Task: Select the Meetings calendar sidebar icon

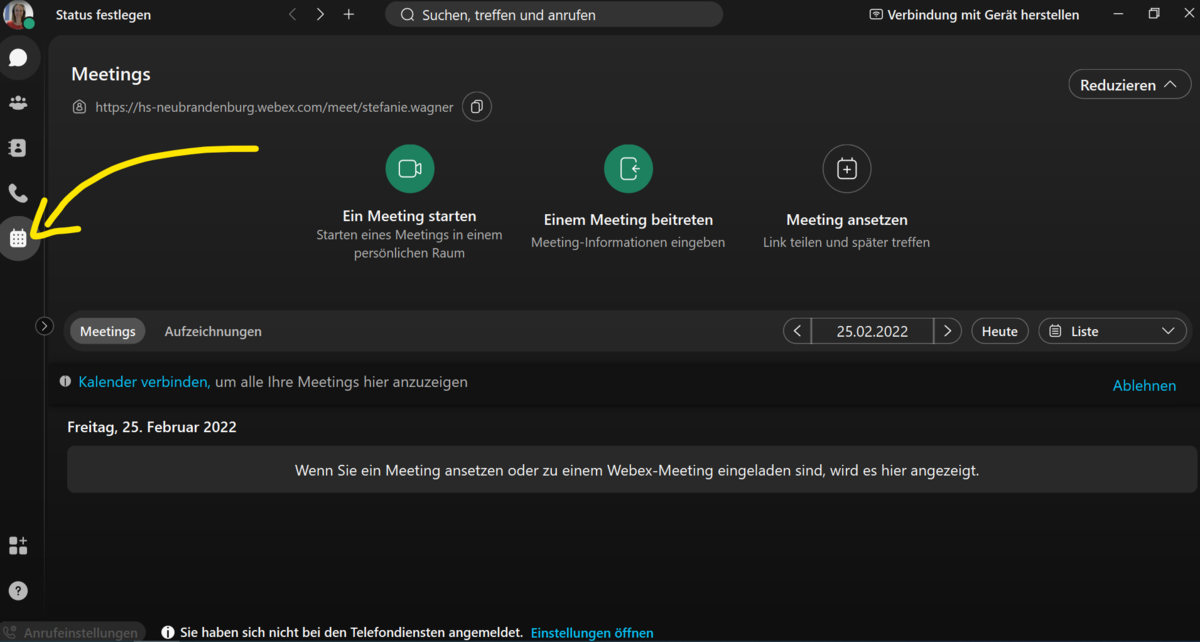Action: click(x=18, y=238)
